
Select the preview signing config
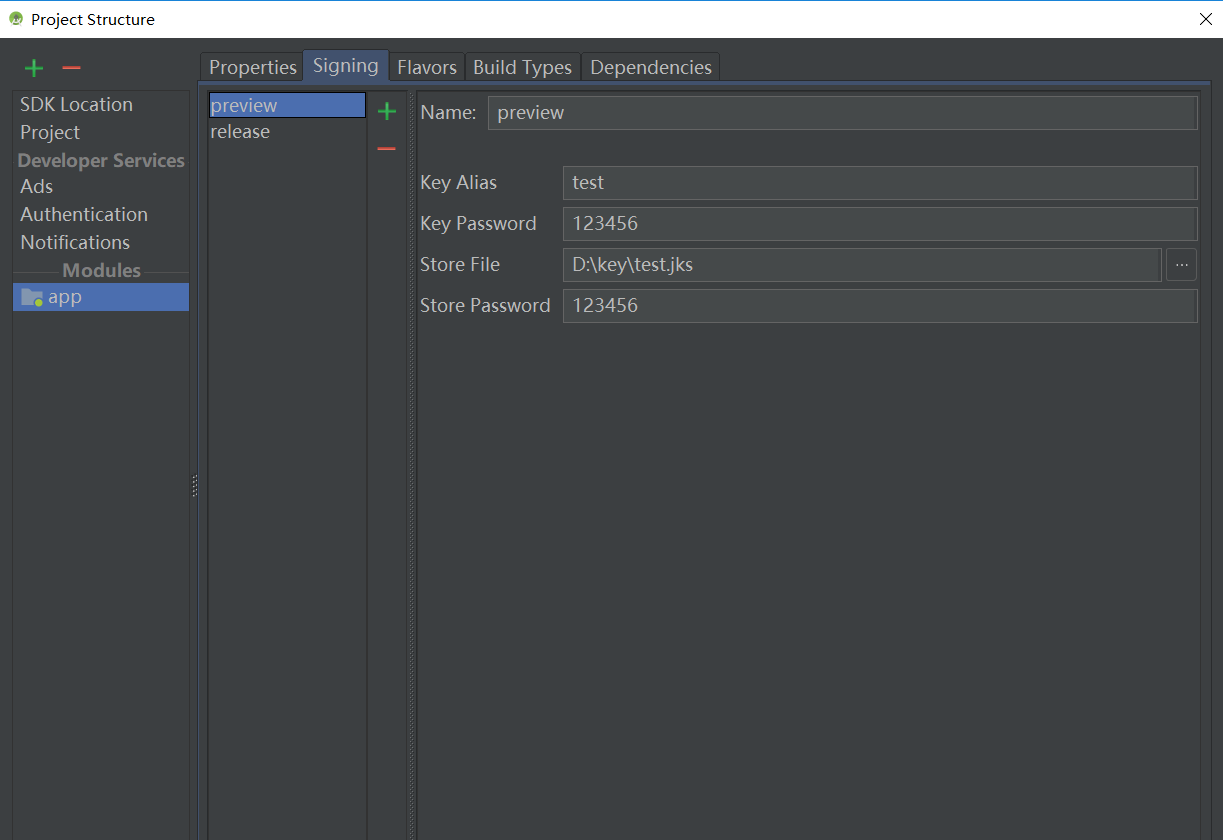[x=287, y=105]
